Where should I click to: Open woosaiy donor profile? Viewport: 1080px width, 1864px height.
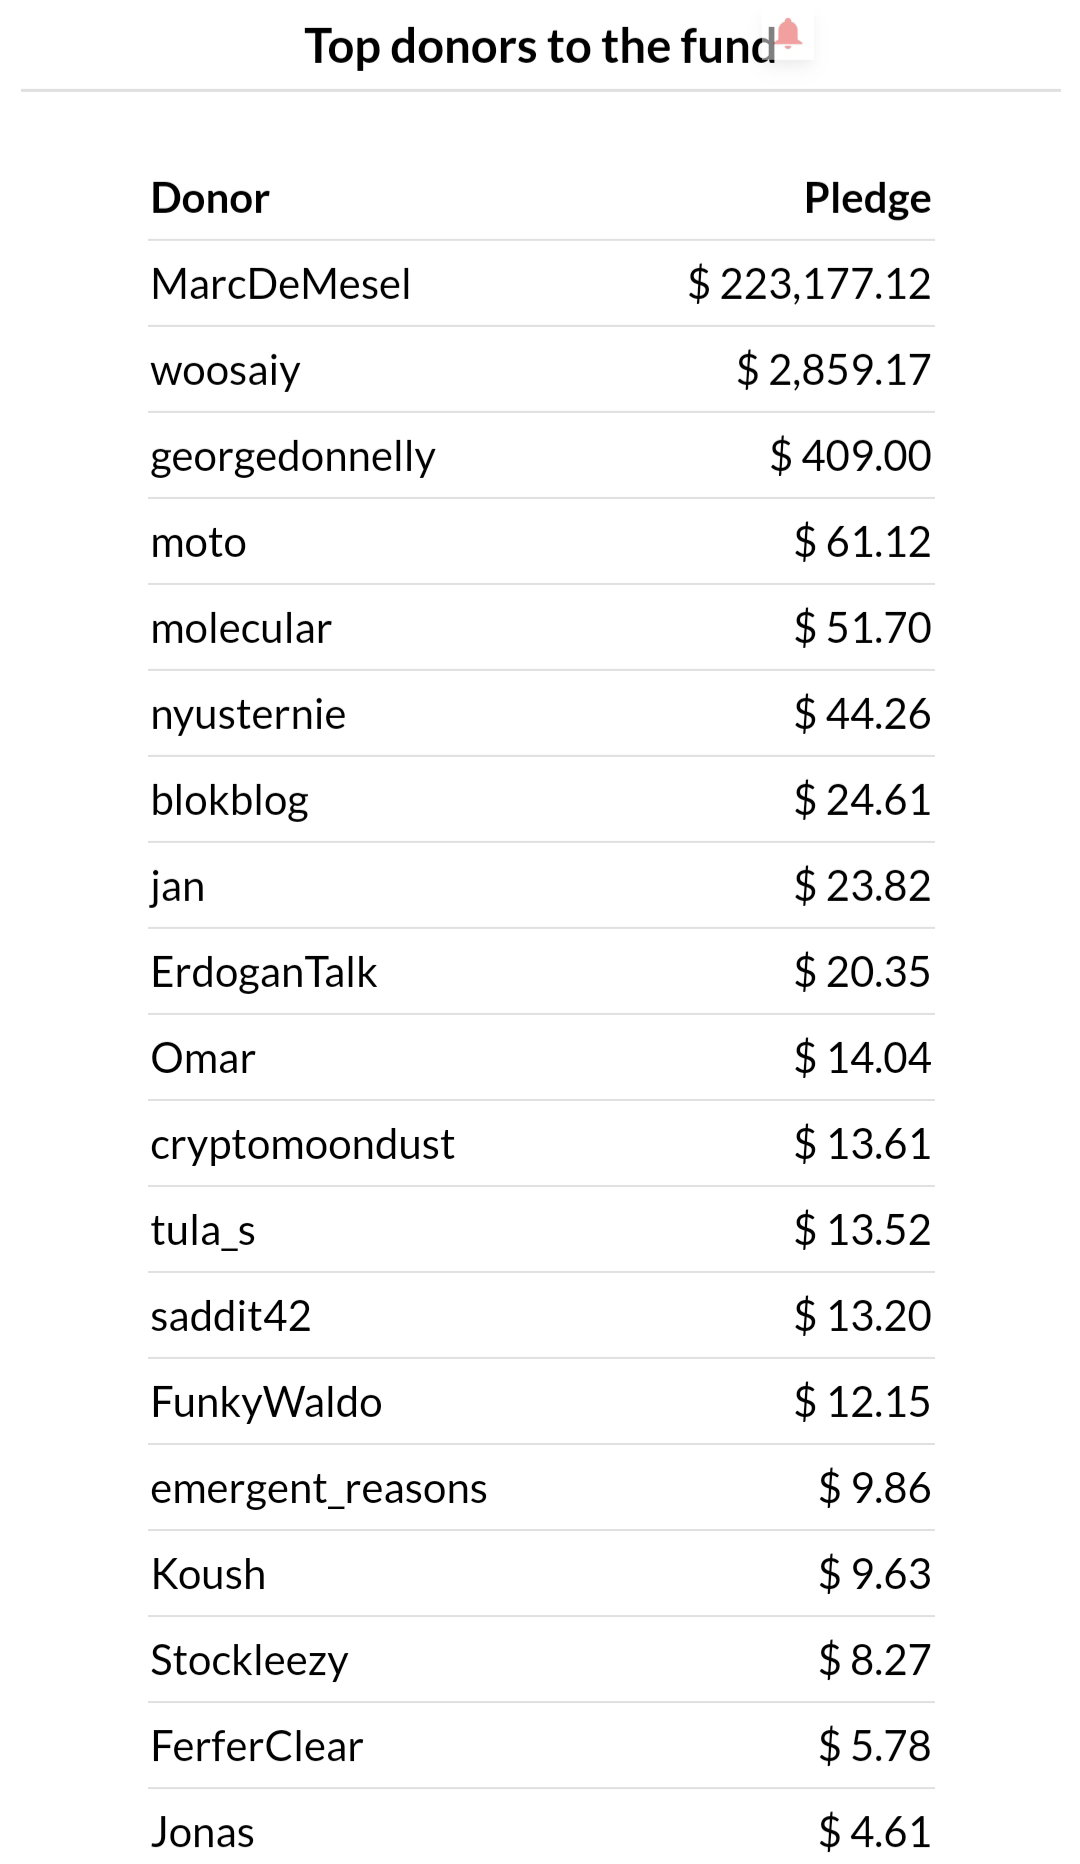(225, 371)
